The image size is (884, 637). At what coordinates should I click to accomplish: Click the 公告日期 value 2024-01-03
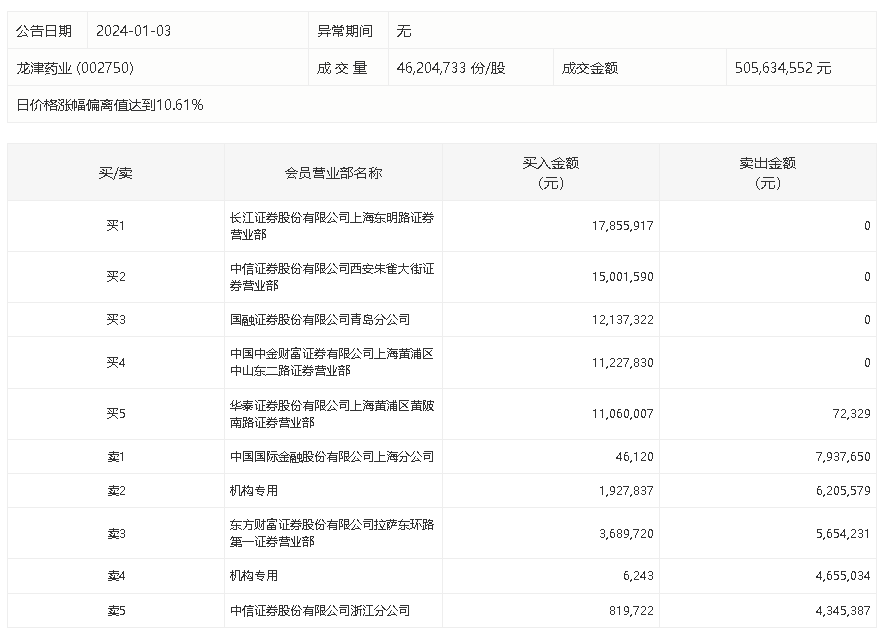133,31
